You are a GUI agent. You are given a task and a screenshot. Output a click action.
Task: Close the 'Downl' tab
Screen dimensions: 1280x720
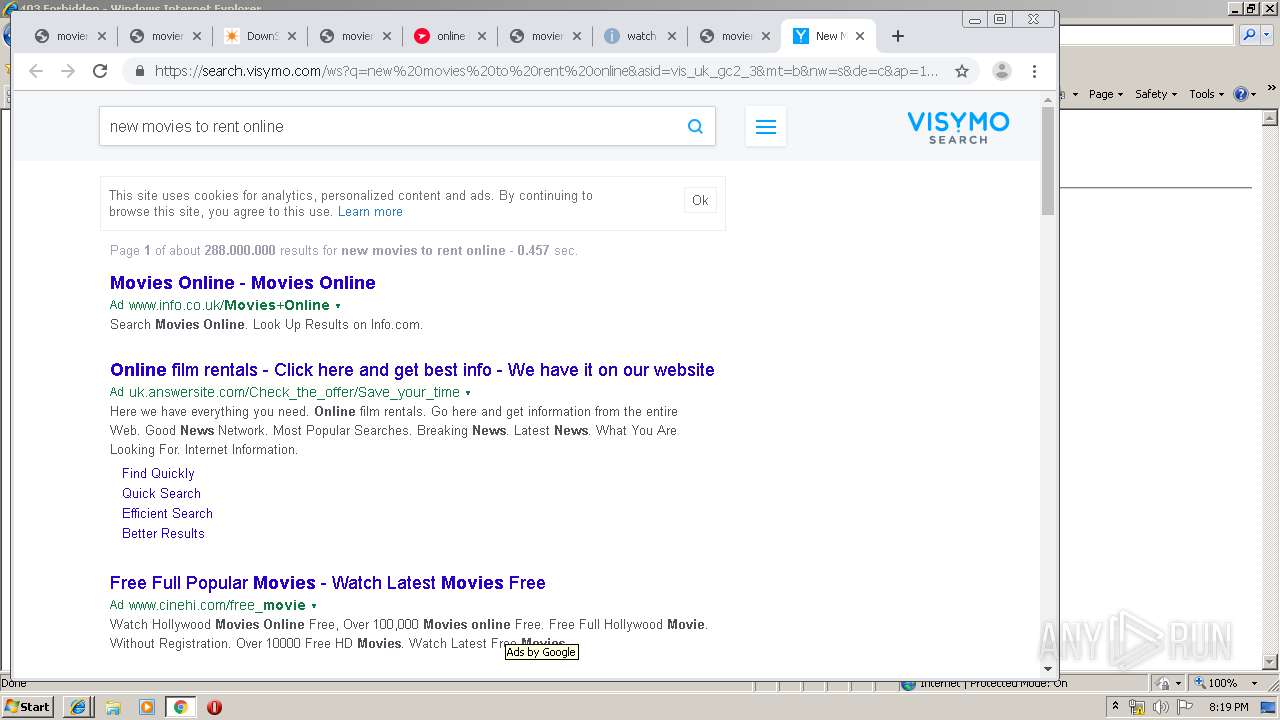coord(292,36)
